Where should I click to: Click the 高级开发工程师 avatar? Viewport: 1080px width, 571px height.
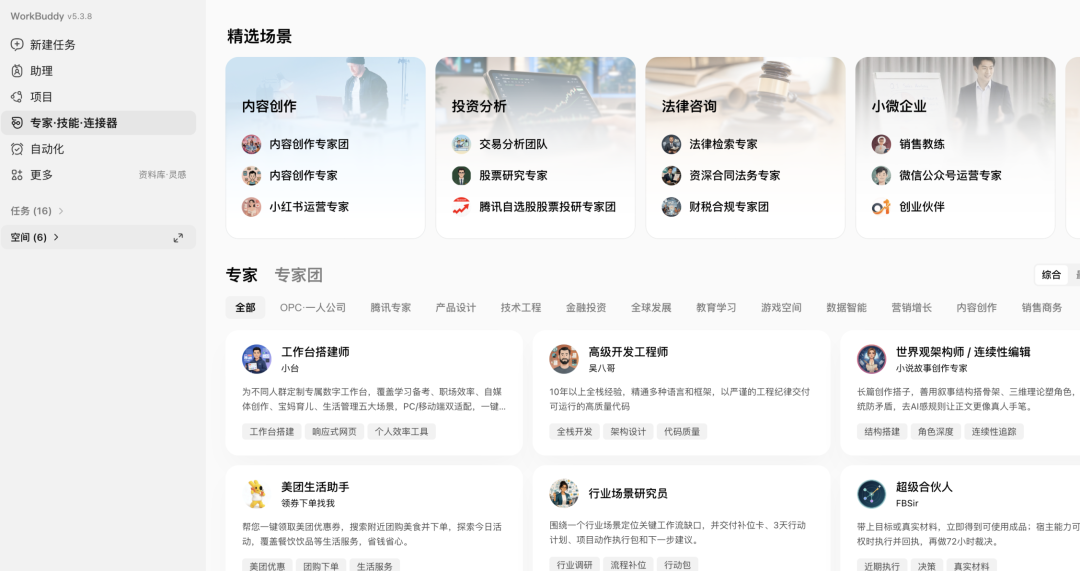(564, 359)
